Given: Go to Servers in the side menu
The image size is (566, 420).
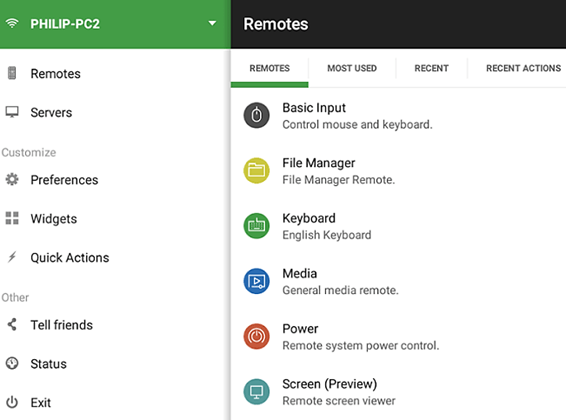Looking at the screenshot, I should click(x=51, y=113).
